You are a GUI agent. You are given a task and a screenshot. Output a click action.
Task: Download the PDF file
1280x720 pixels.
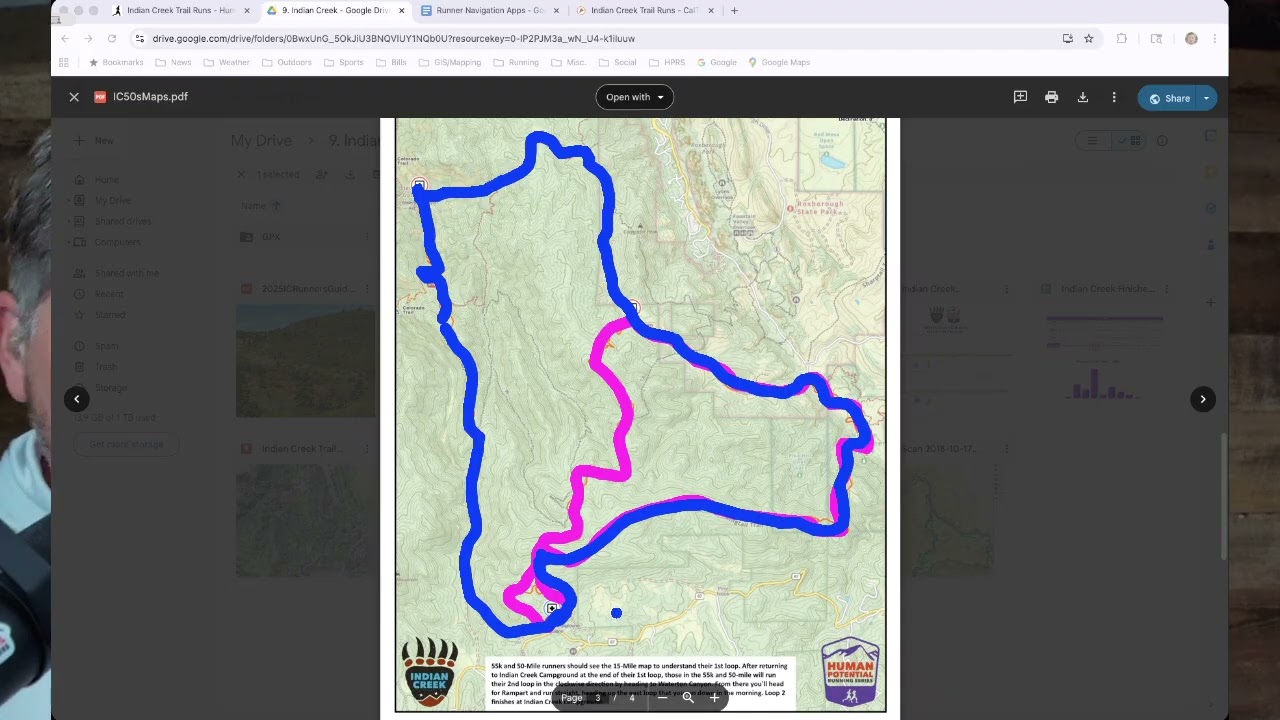pos(1082,97)
